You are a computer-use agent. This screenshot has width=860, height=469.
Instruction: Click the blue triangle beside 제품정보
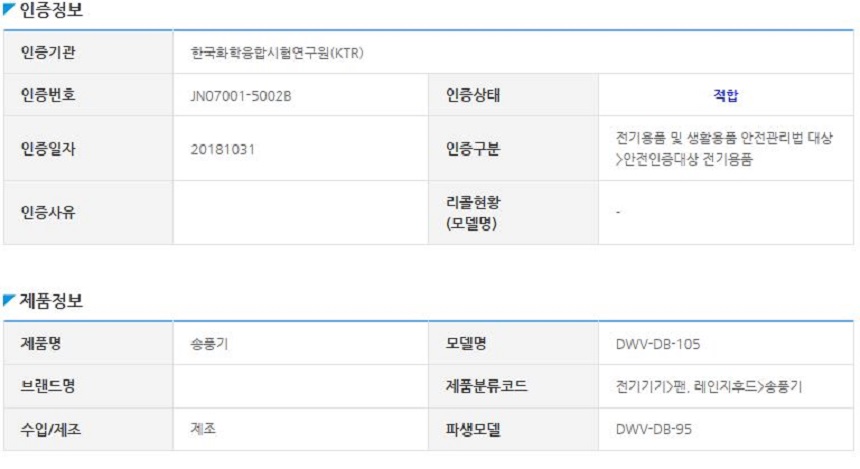click(9, 300)
